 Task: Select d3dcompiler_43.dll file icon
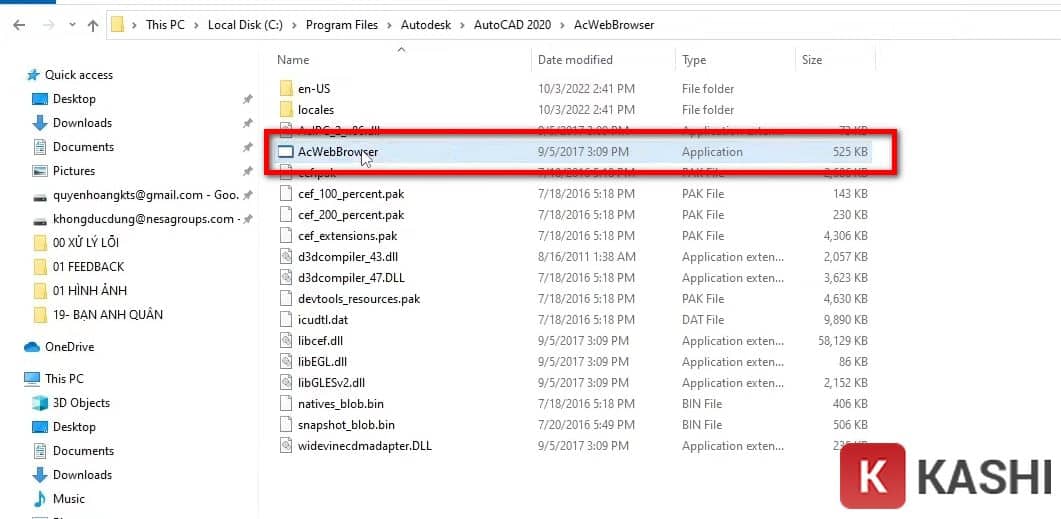(x=287, y=256)
